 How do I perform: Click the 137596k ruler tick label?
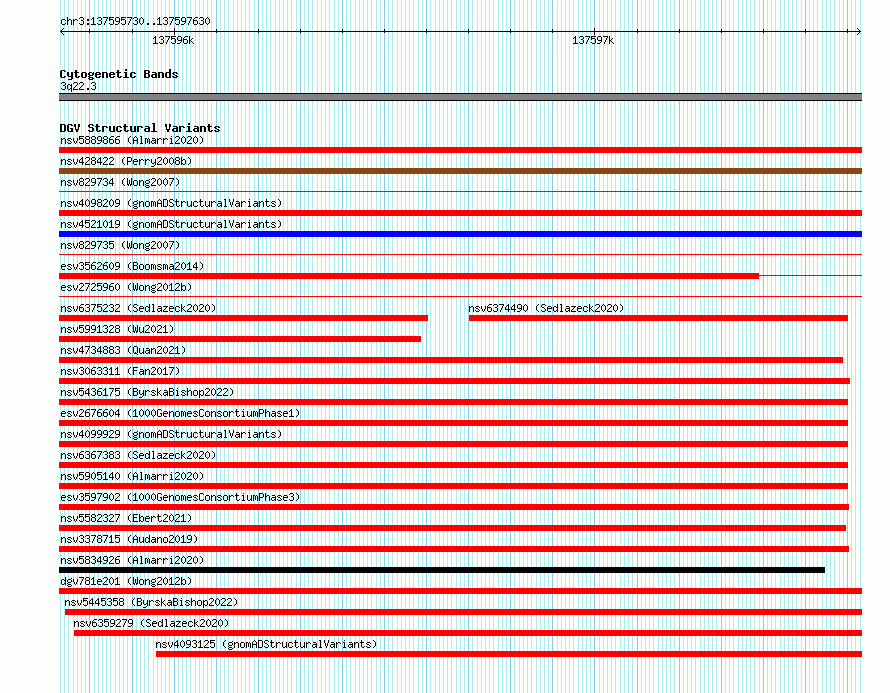tap(173, 40)
